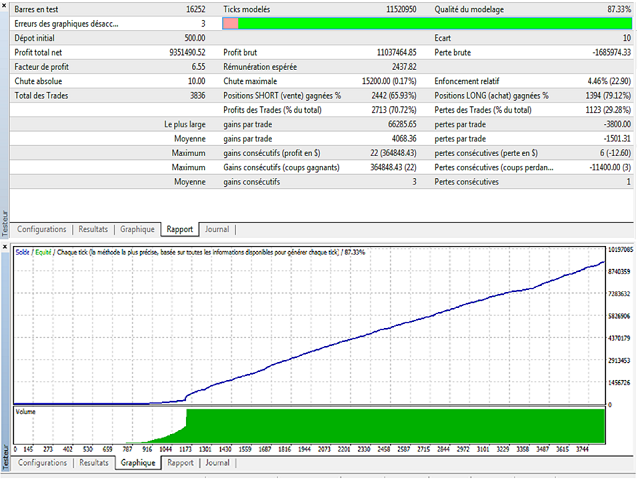Select value -11400.00 (3)

pyautogui.click(x=610, y=167)
